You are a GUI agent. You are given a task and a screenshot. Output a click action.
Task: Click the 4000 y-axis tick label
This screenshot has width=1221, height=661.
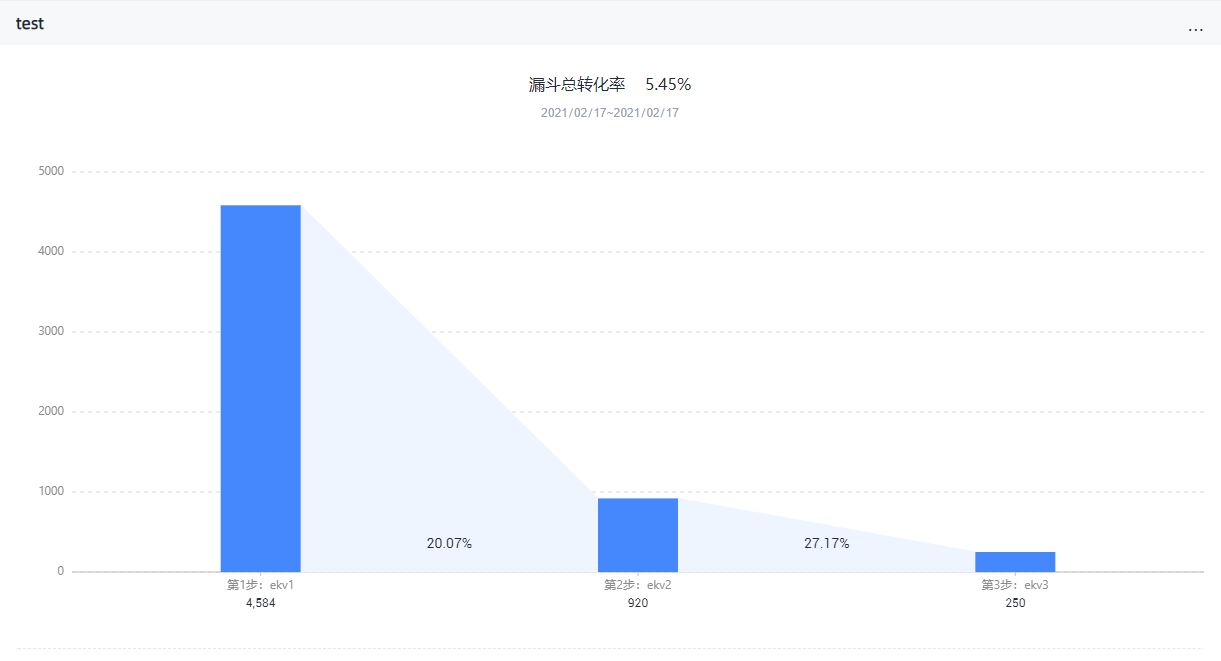tap(51, 251)
